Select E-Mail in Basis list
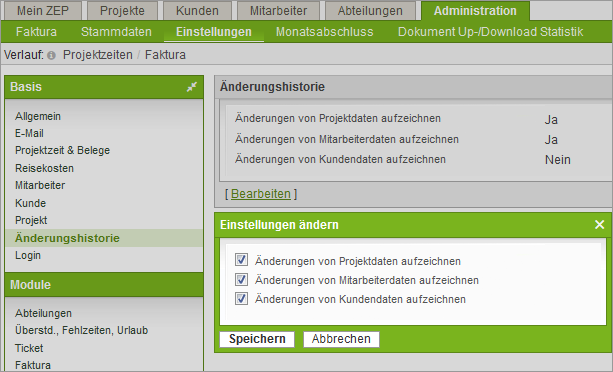This screenshot has height=372, width=613. coord(29,133)
